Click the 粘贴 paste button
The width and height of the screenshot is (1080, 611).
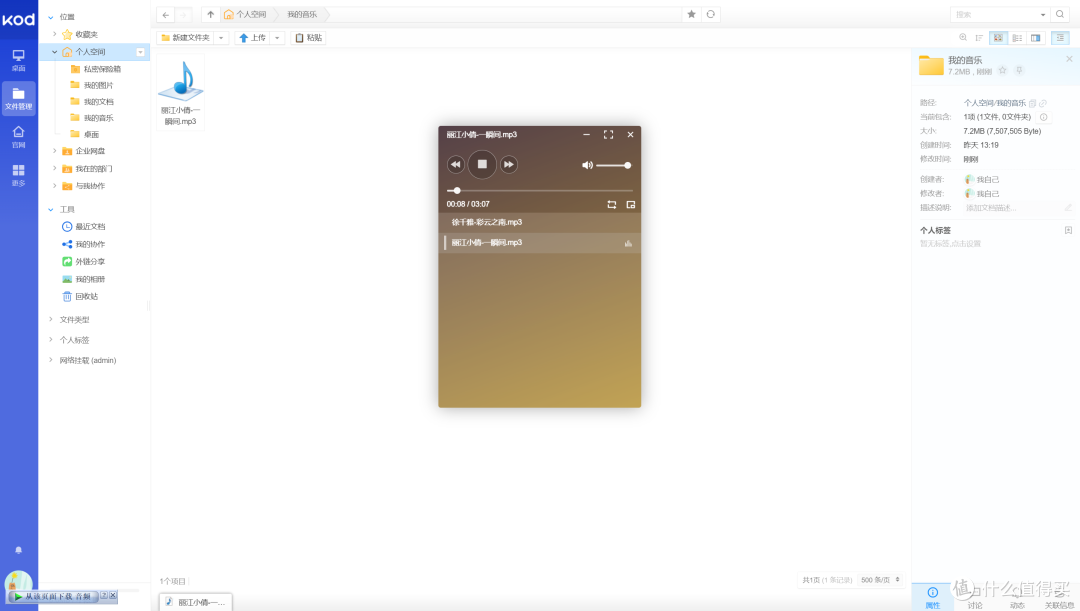point(309,38)
